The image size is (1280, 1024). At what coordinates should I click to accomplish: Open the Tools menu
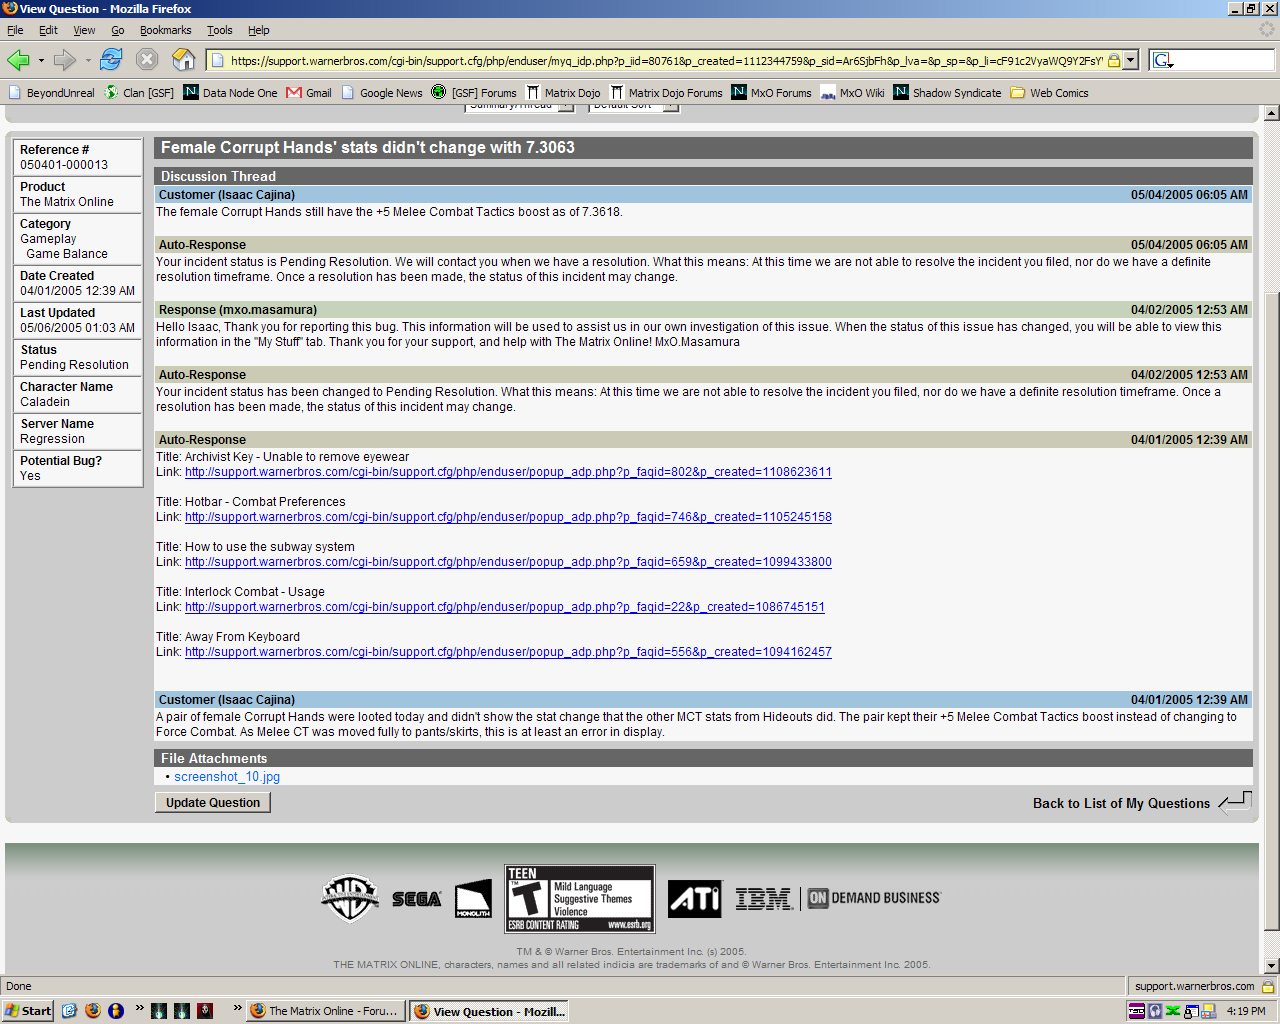[x=219, y=30]
